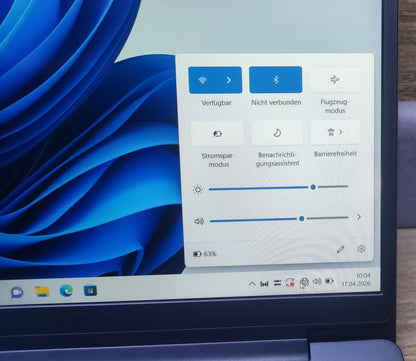Image resolution: width=416 pixels, height=361 pixels.
Task: Open the Chat app on taskbar
Action: 17,292
